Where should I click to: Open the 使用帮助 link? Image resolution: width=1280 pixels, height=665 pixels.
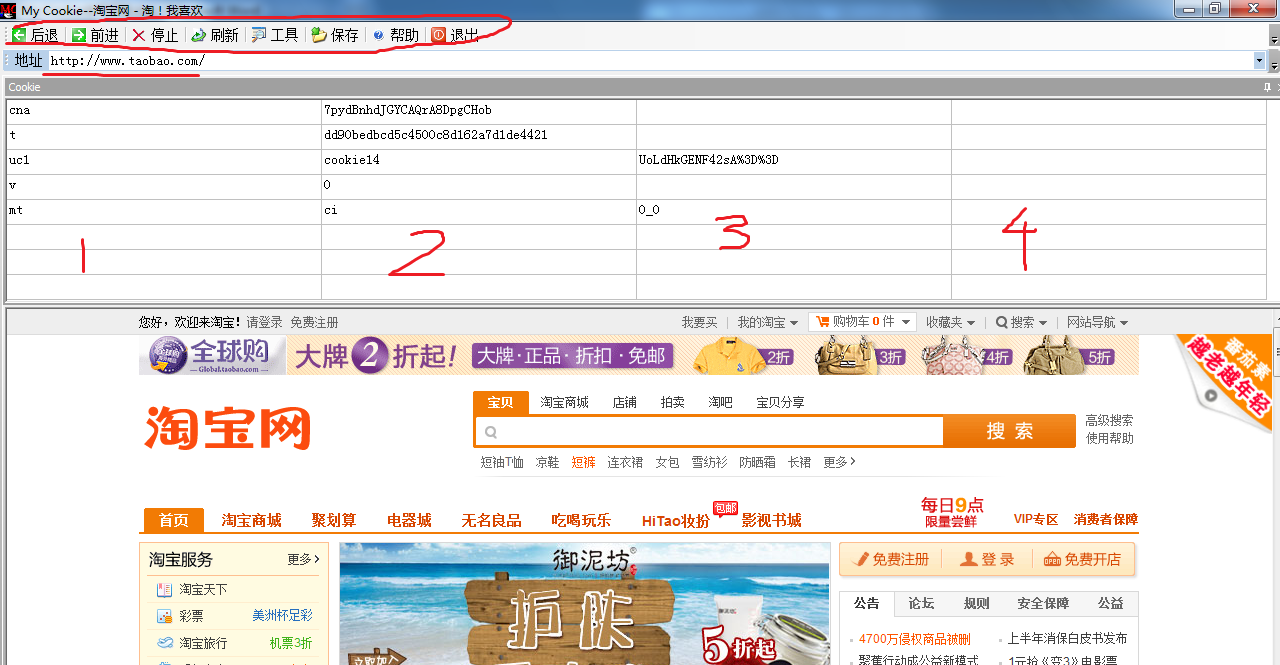point(1110,438)
